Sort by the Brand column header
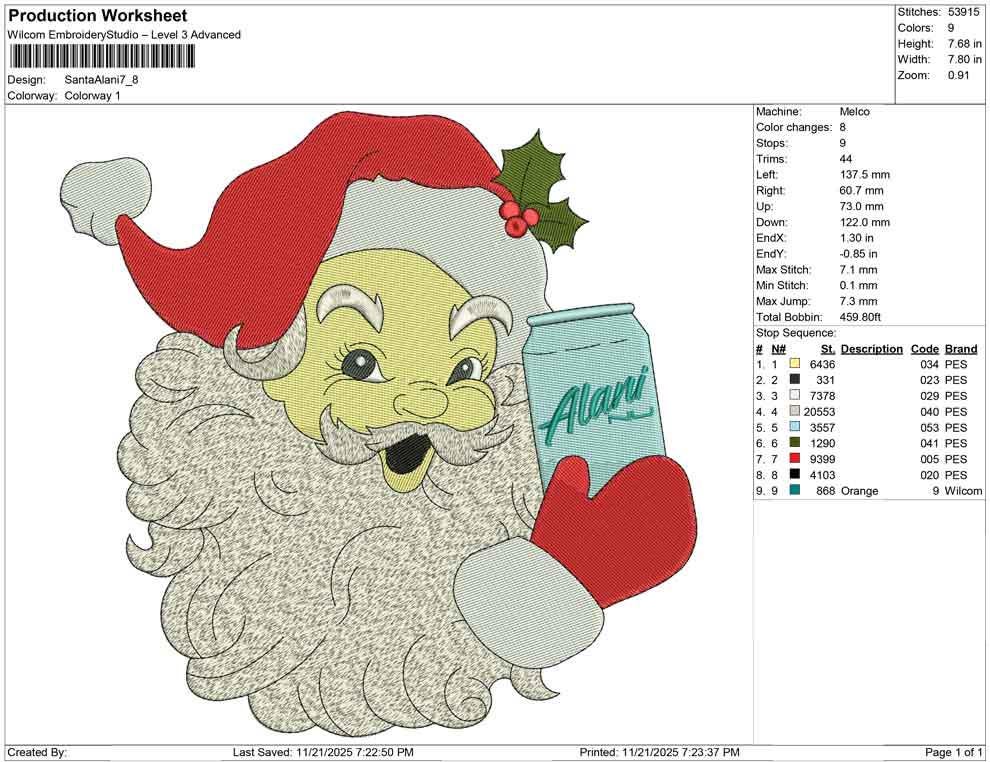990x762 pixels. coord(961,348)
